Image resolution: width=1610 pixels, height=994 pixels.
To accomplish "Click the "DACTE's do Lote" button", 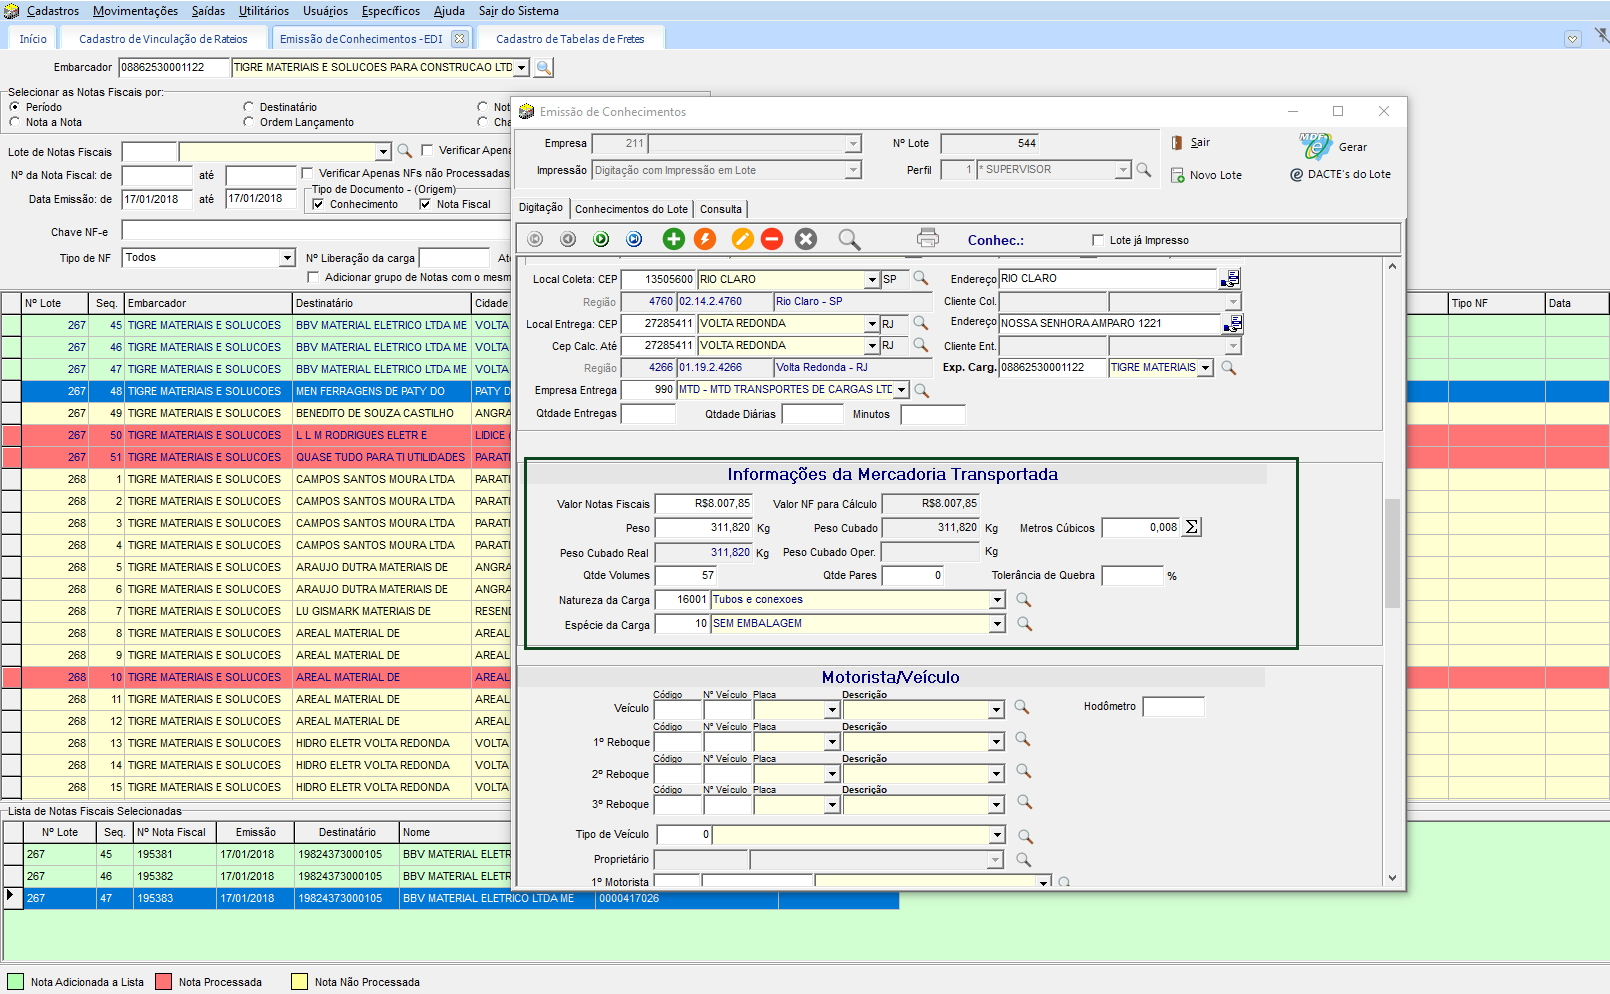I will click(1340, 174).
